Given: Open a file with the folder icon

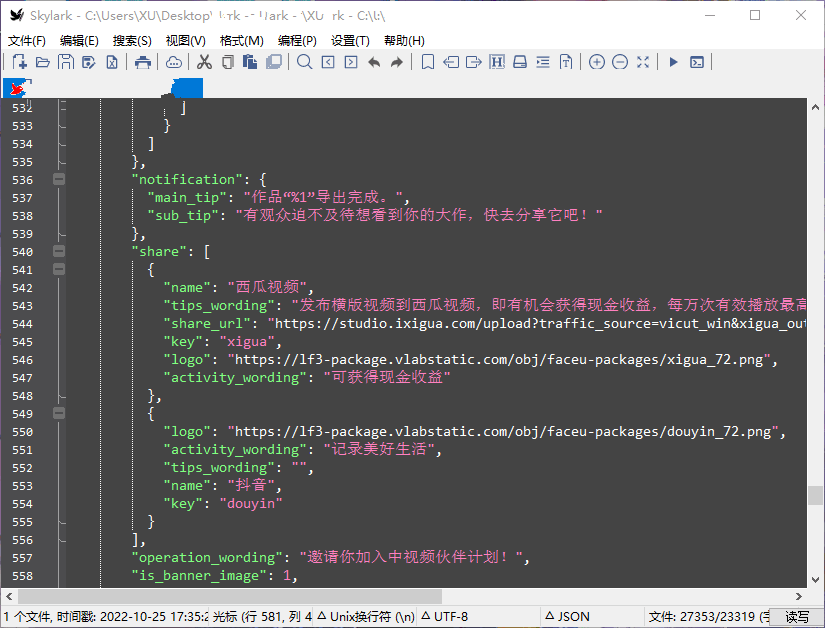Looking at the screenshot, I should tap(43, 62).
